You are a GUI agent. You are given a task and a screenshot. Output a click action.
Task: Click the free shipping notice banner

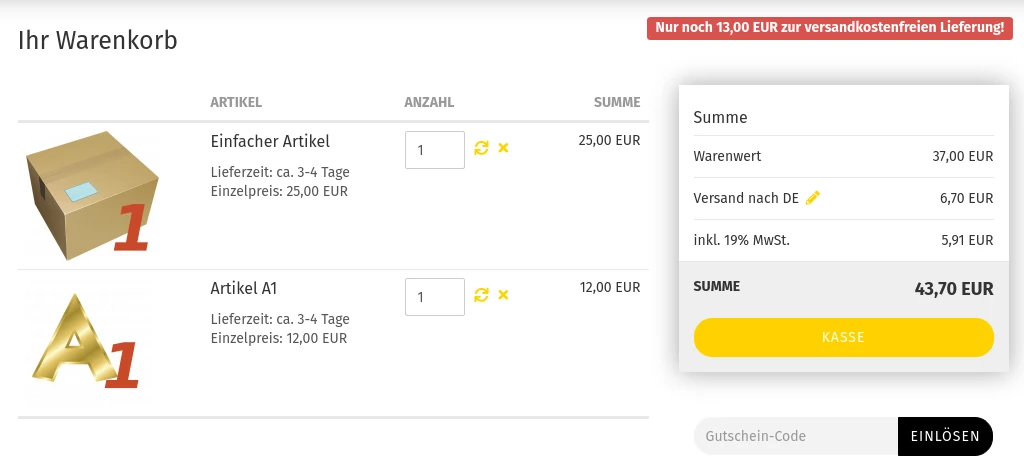(x=829, y=28)
